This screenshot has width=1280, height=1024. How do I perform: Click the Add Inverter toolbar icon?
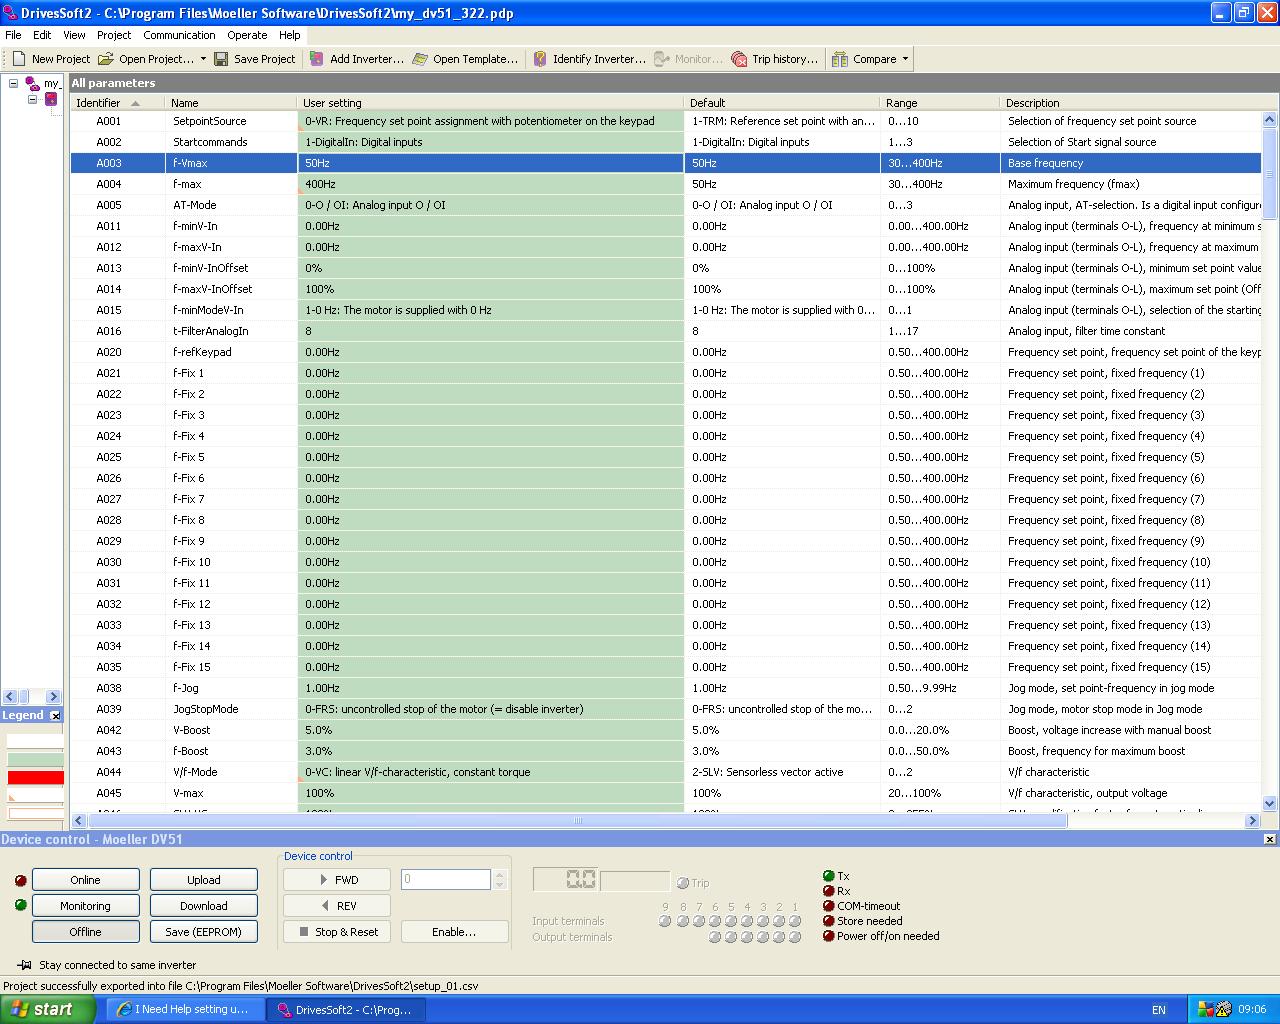317,59
